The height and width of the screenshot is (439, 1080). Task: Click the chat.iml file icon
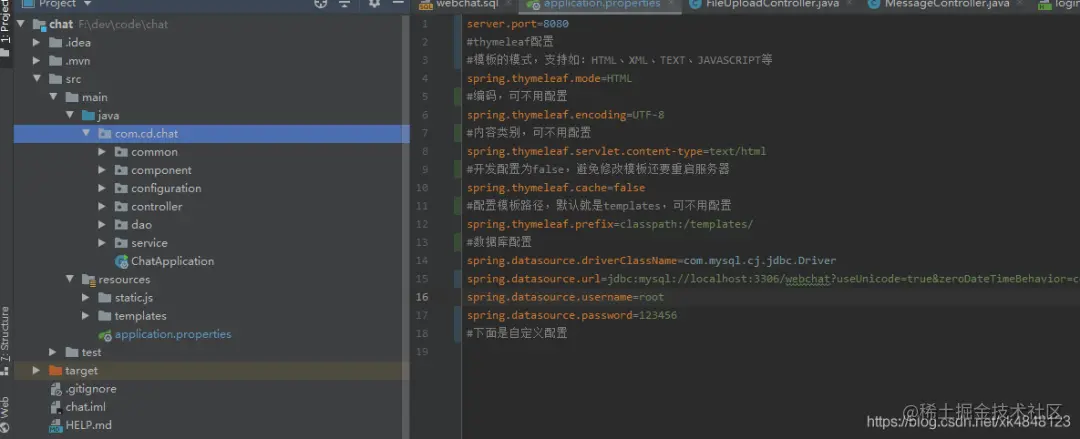click(x=56, y=407)
